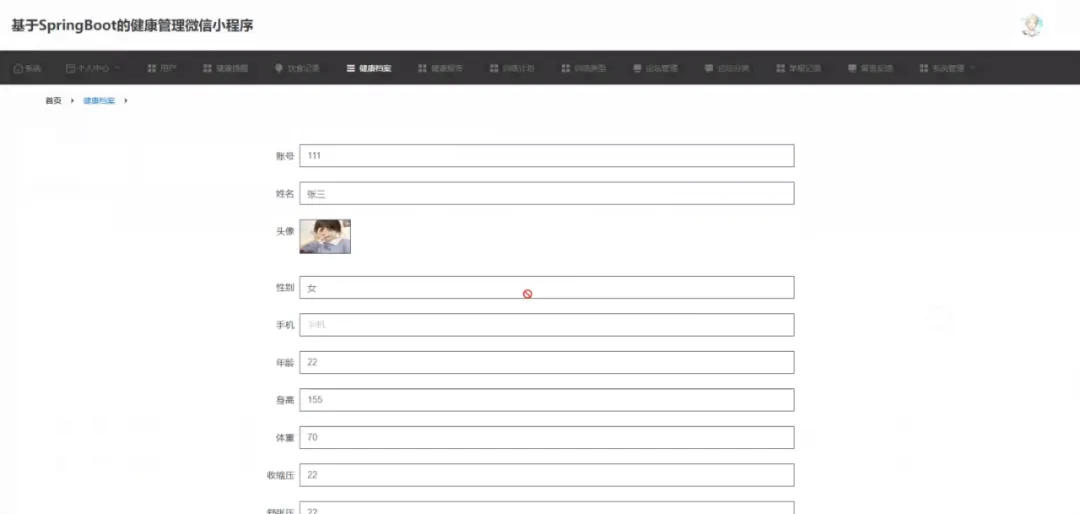
Task: Open 用户 via its grid icon
Action: click(152, 68)
